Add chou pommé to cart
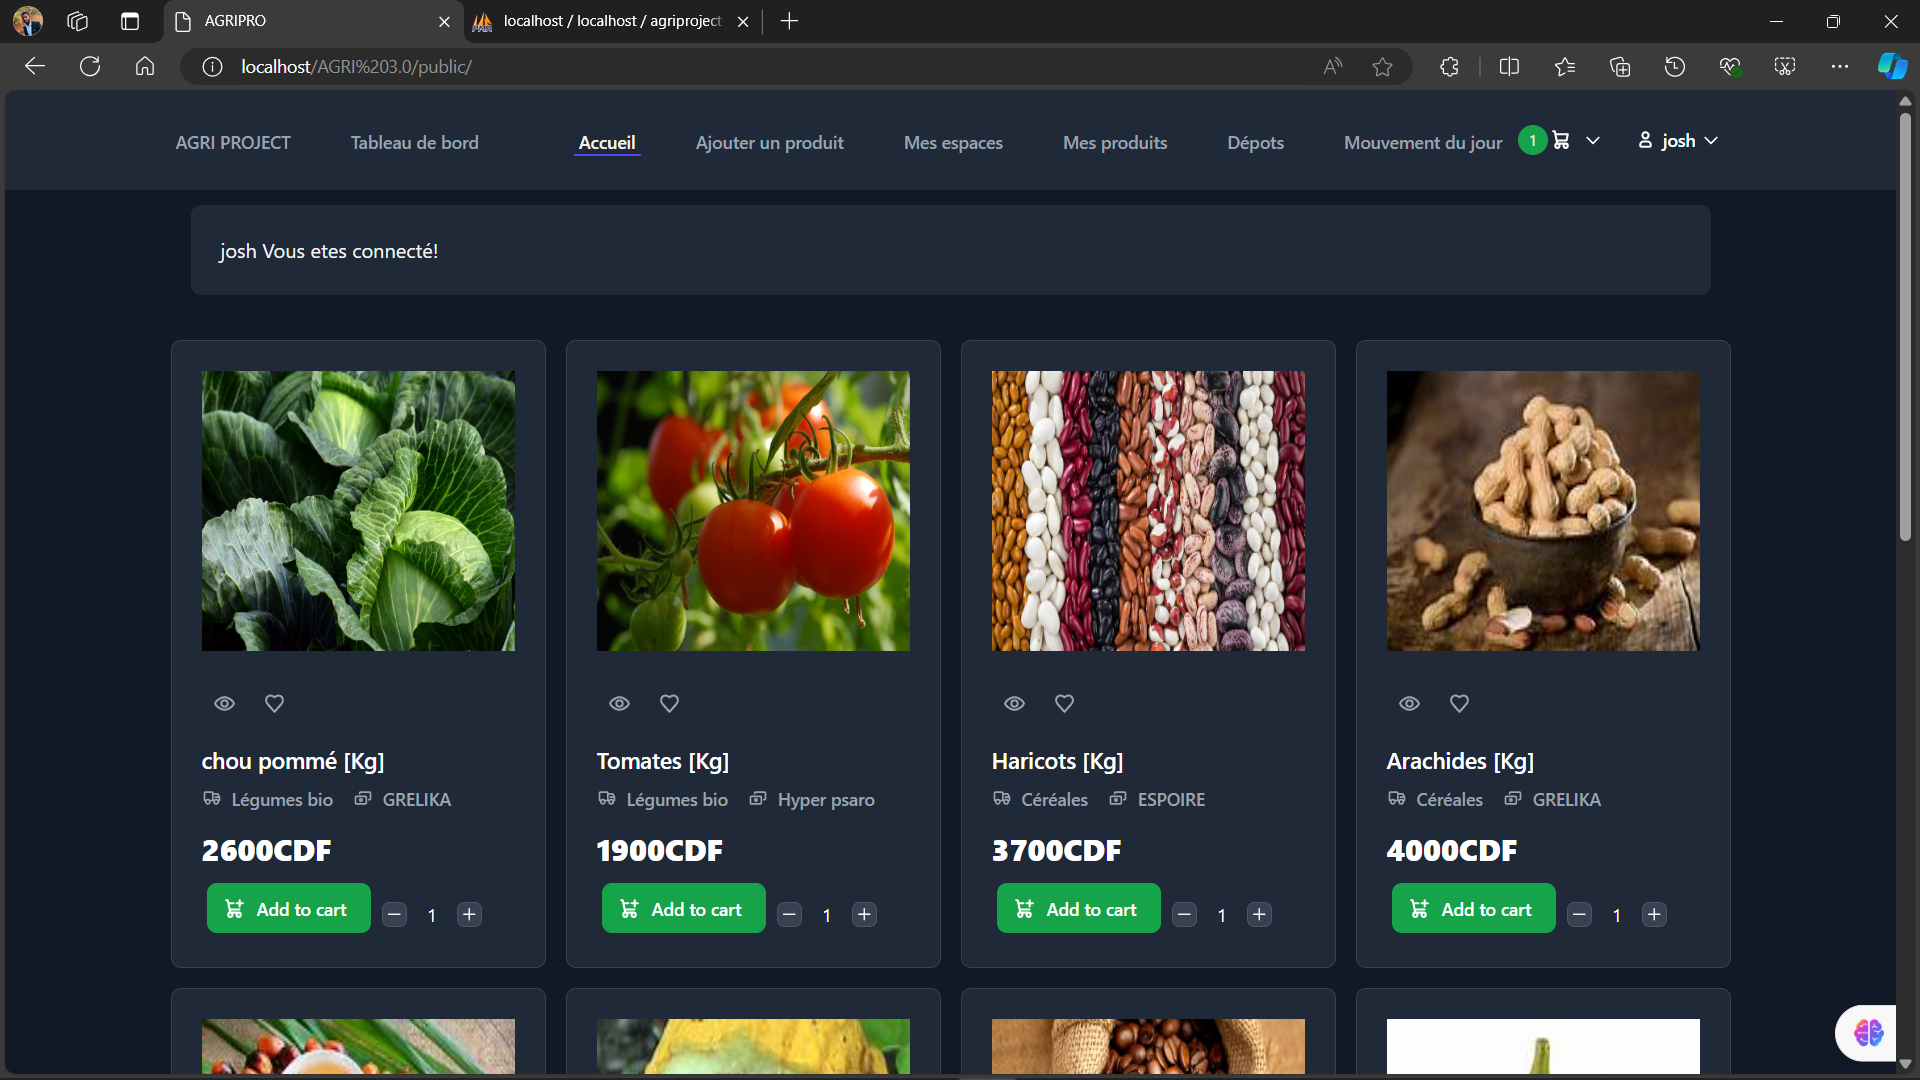This screenshot has height=1080, width=1920. point(288,909)
